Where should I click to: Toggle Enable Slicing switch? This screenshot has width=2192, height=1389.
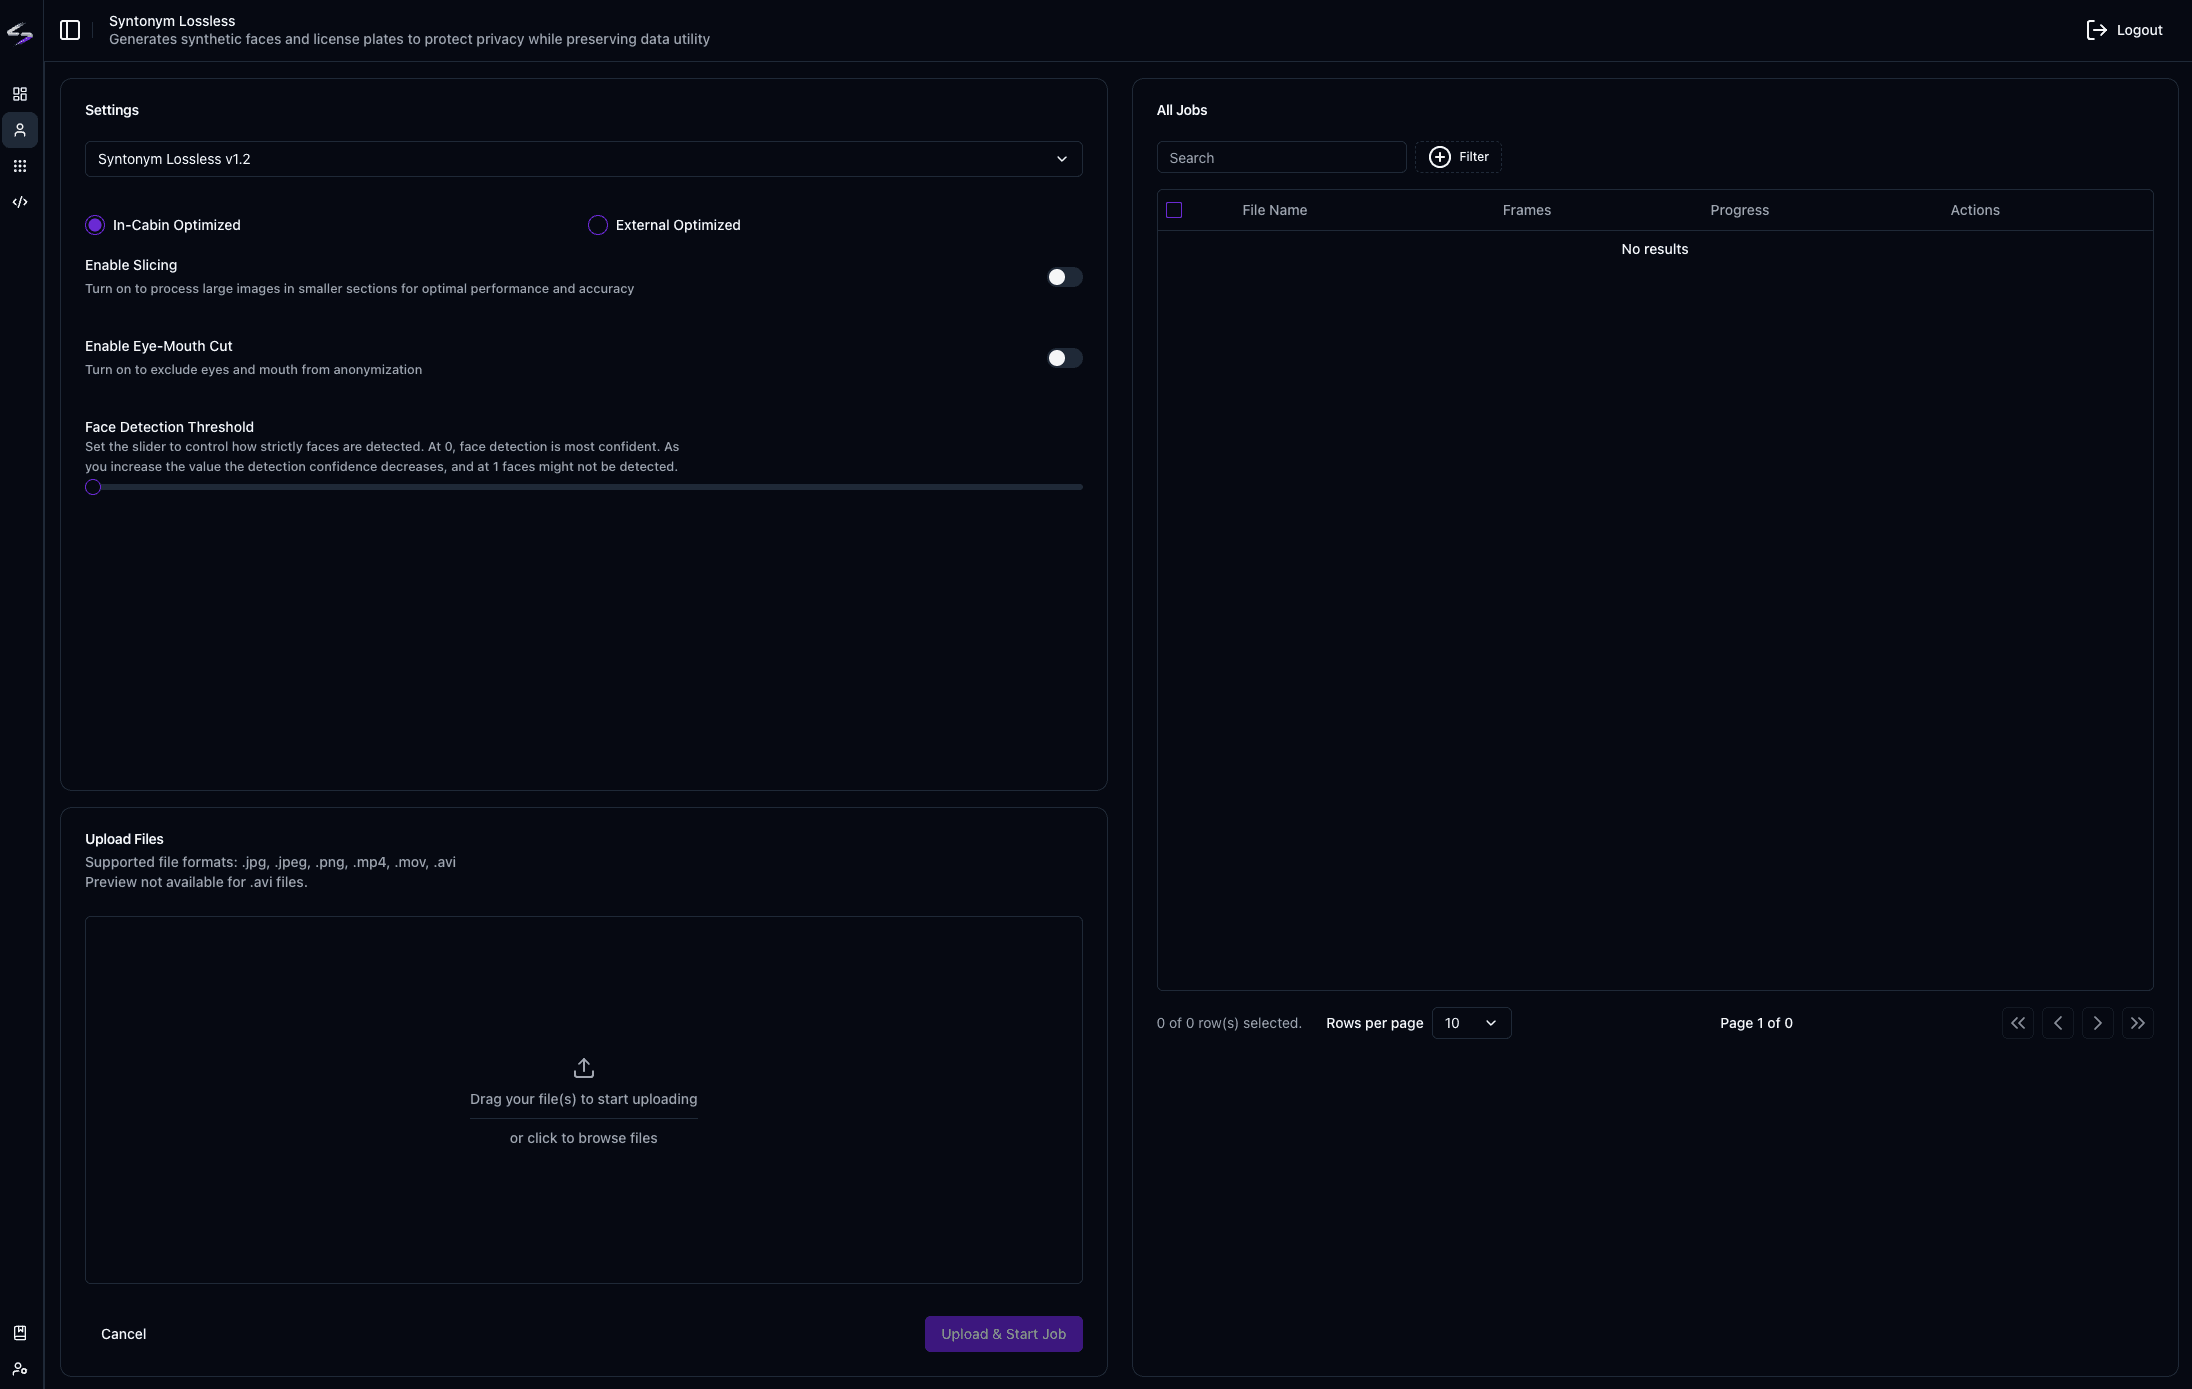pos(1064,277)
